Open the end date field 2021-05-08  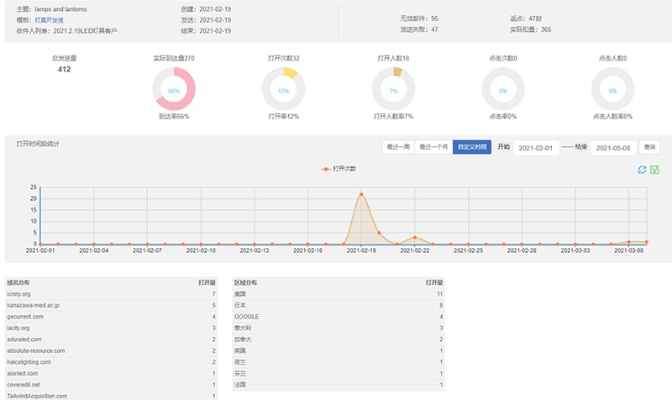(x=611, y=147)
